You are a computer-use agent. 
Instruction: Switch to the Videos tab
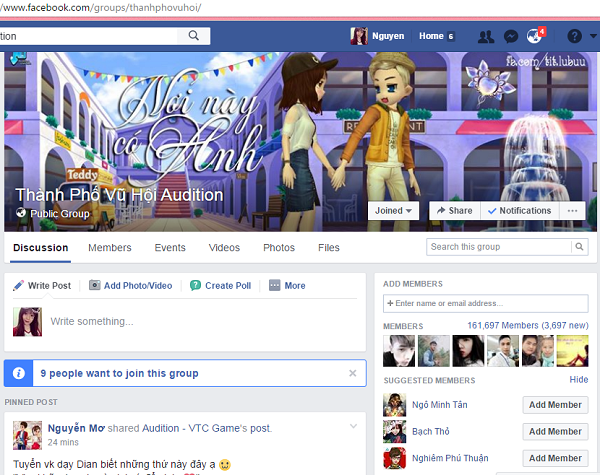pyautogui.click(x=224, y=248)
